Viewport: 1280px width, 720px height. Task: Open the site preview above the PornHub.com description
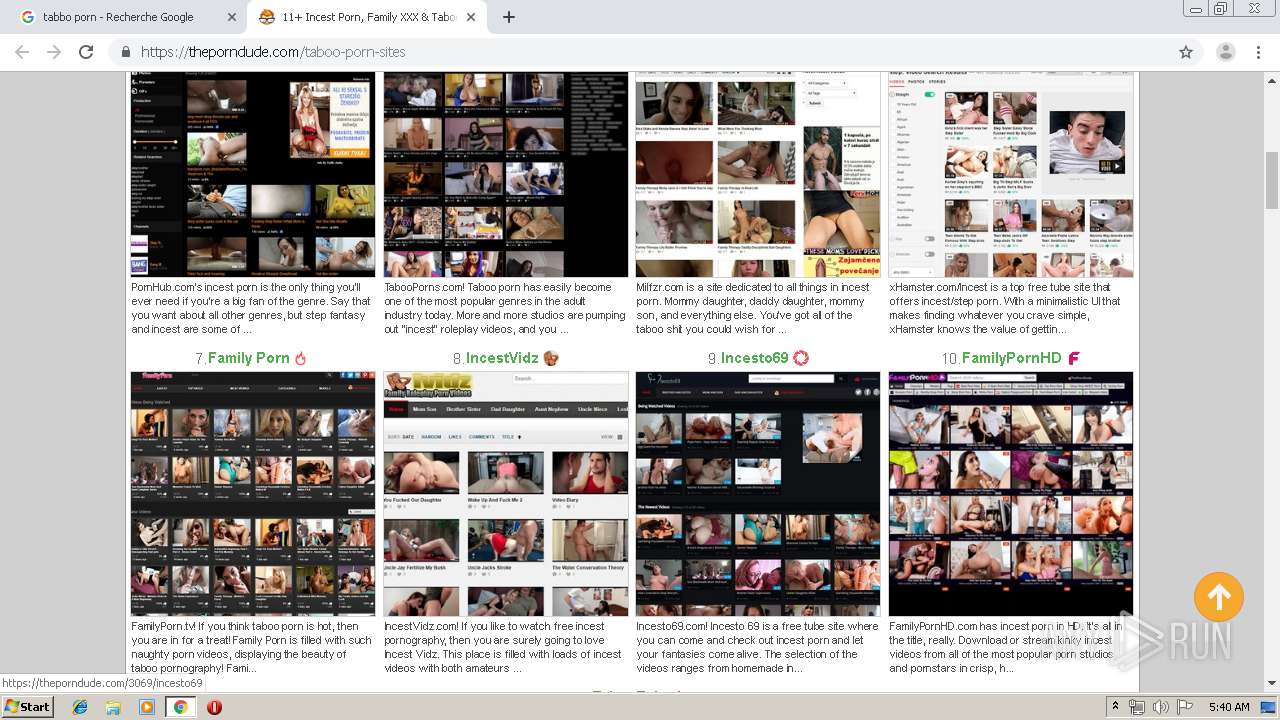tap(253, 174)
